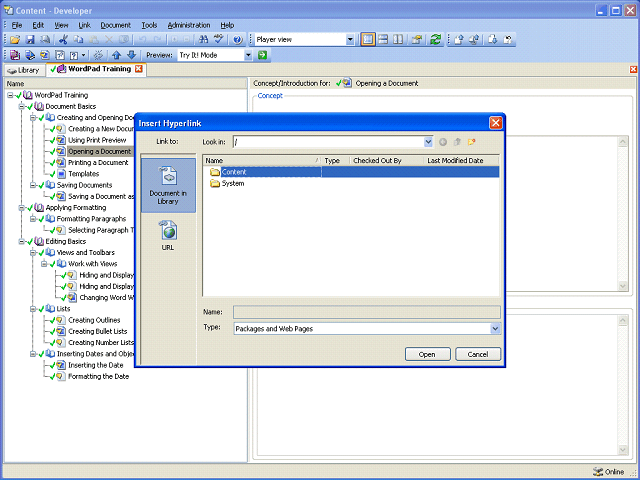Click the Cancel Check Out icon

[x=508, y=40]
